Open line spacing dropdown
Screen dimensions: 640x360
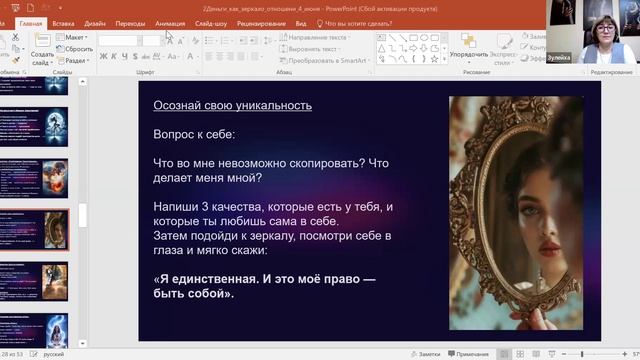(x=269, y=40)
